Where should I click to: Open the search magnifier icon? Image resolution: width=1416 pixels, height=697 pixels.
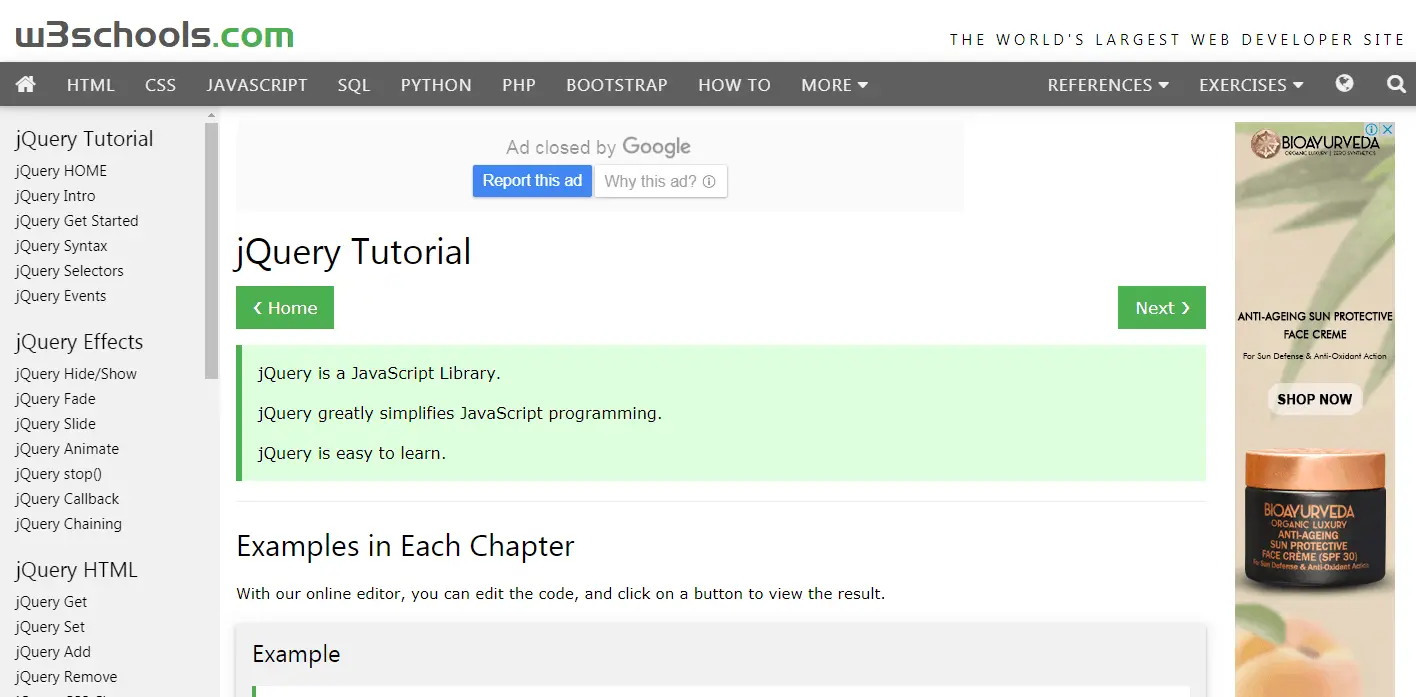coord(1396,84)
